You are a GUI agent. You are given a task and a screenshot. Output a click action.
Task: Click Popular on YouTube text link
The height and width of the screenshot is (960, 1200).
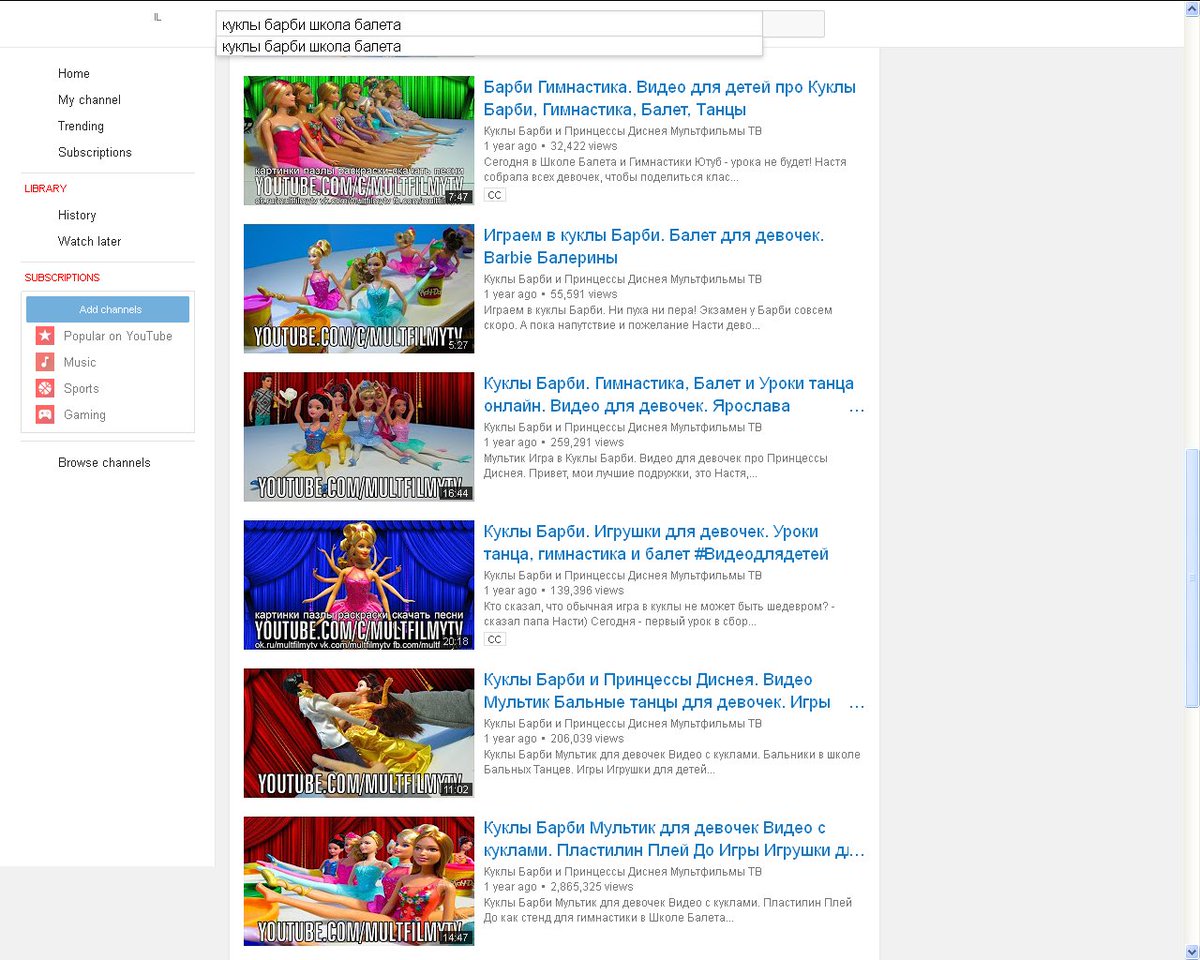(118, 336)
